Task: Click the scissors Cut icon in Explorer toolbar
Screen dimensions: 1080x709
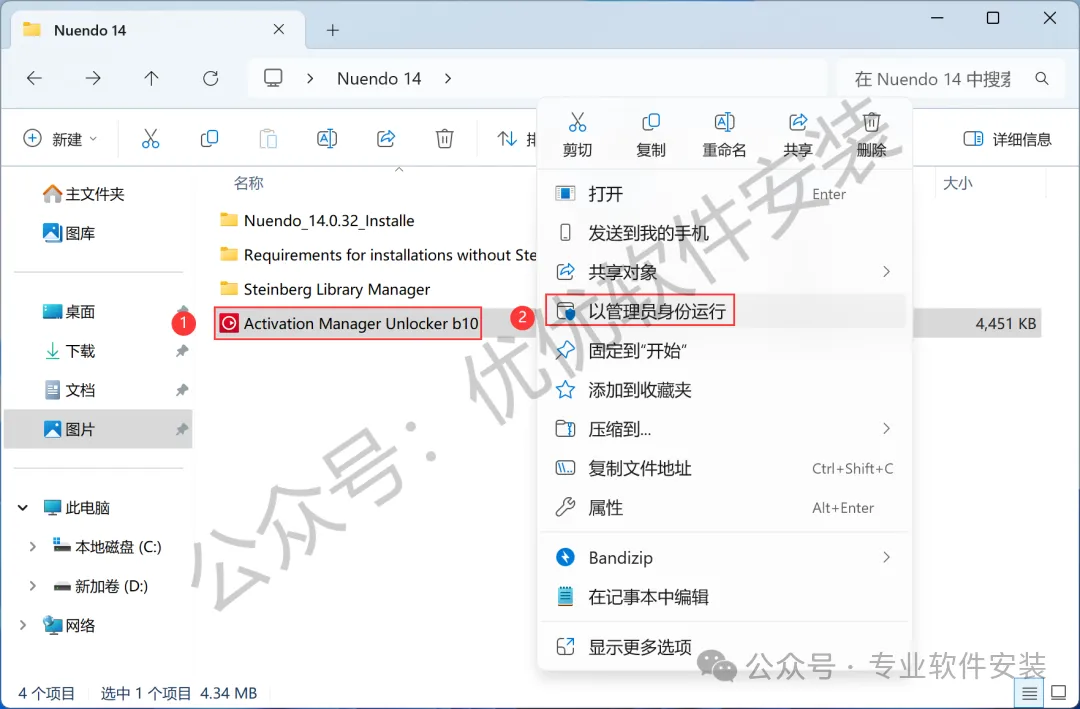Action: (x=150, y=138)
